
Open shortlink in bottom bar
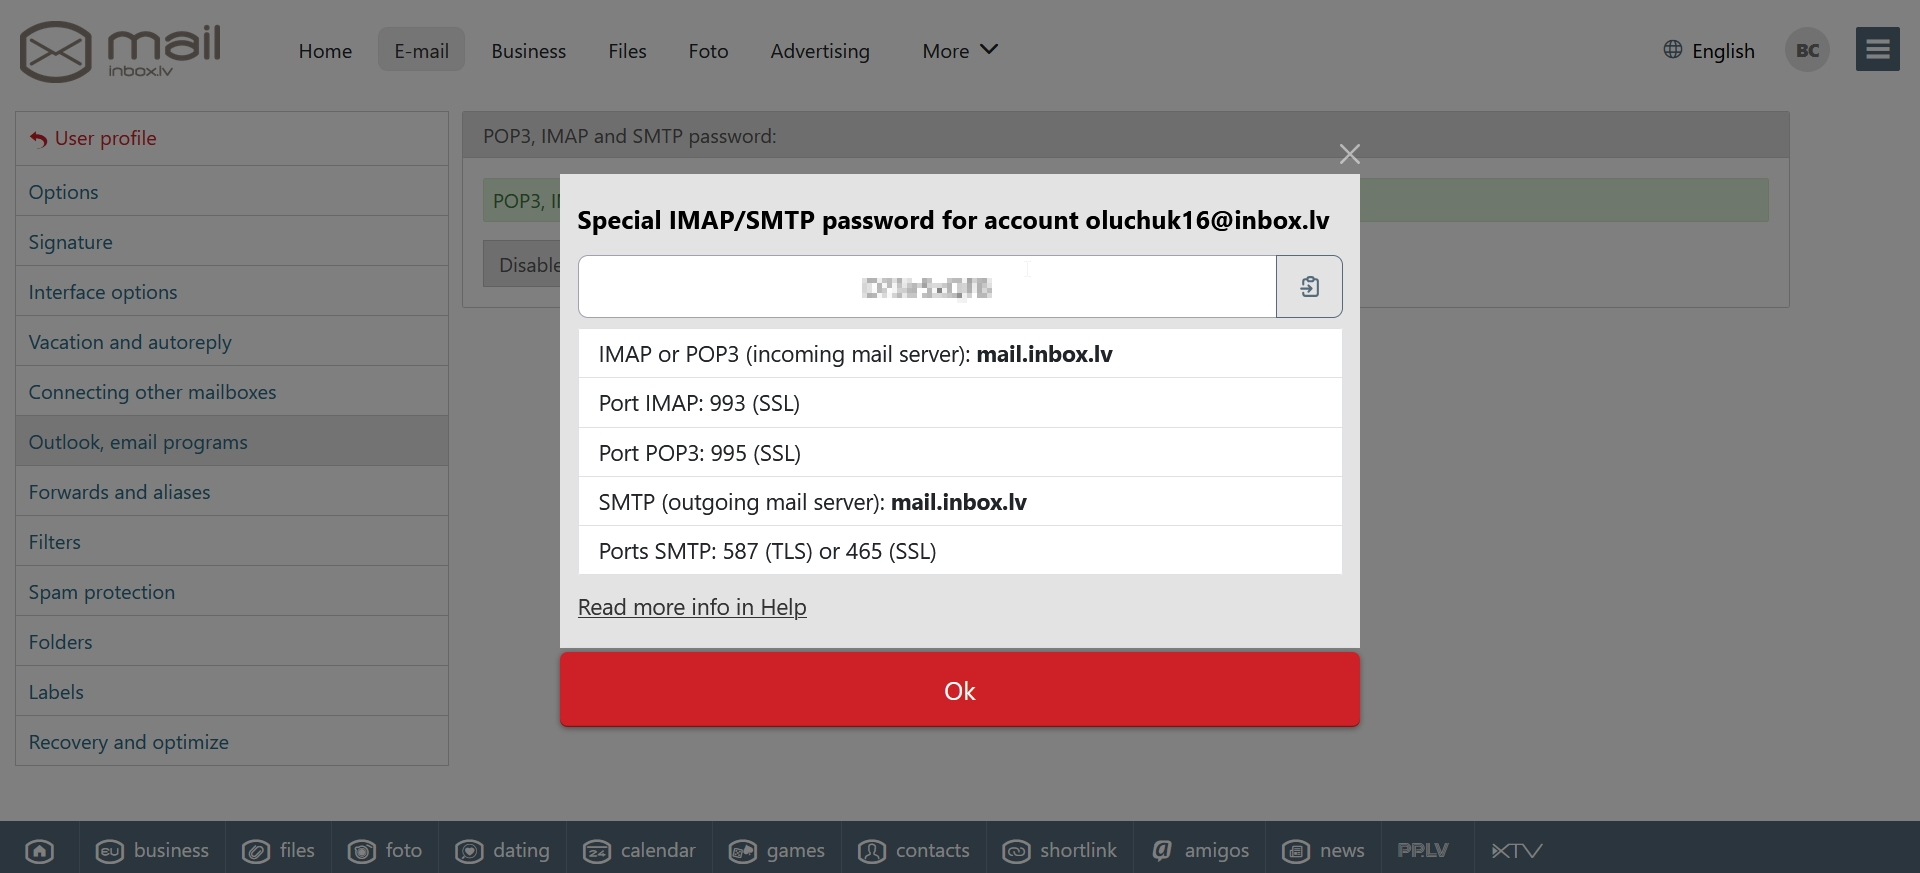(1060, 850)
